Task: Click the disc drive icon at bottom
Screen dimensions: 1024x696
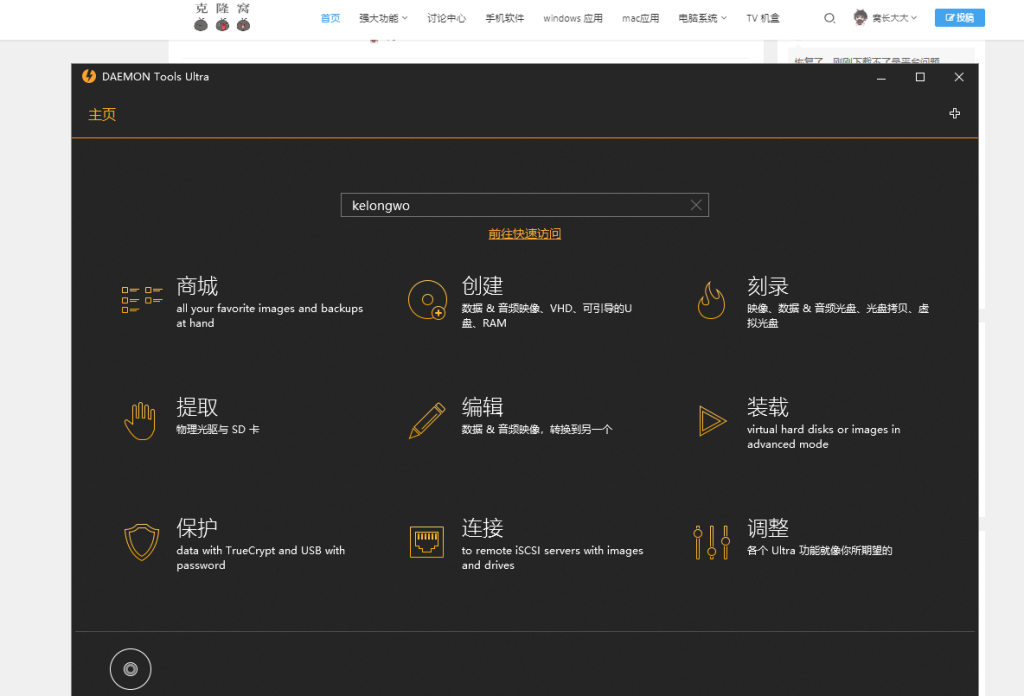Action: (131, 669)
